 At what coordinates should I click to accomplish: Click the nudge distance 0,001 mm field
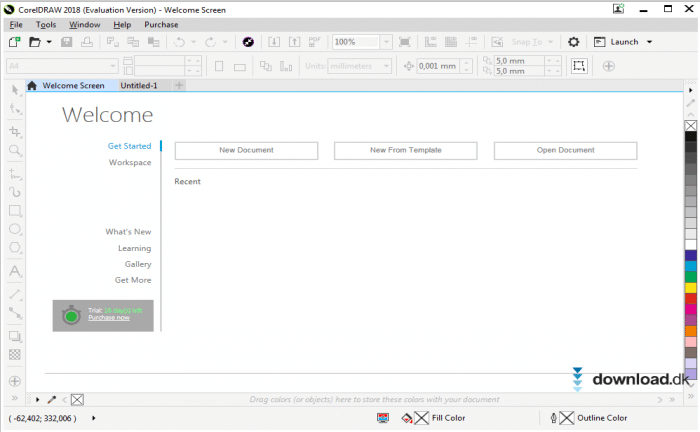pos(439,66)
